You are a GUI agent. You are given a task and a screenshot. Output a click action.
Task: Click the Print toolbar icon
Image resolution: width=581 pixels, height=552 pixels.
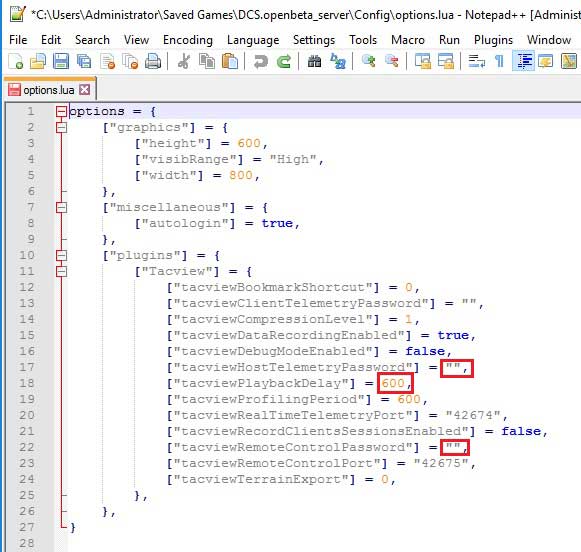[153, 61]
